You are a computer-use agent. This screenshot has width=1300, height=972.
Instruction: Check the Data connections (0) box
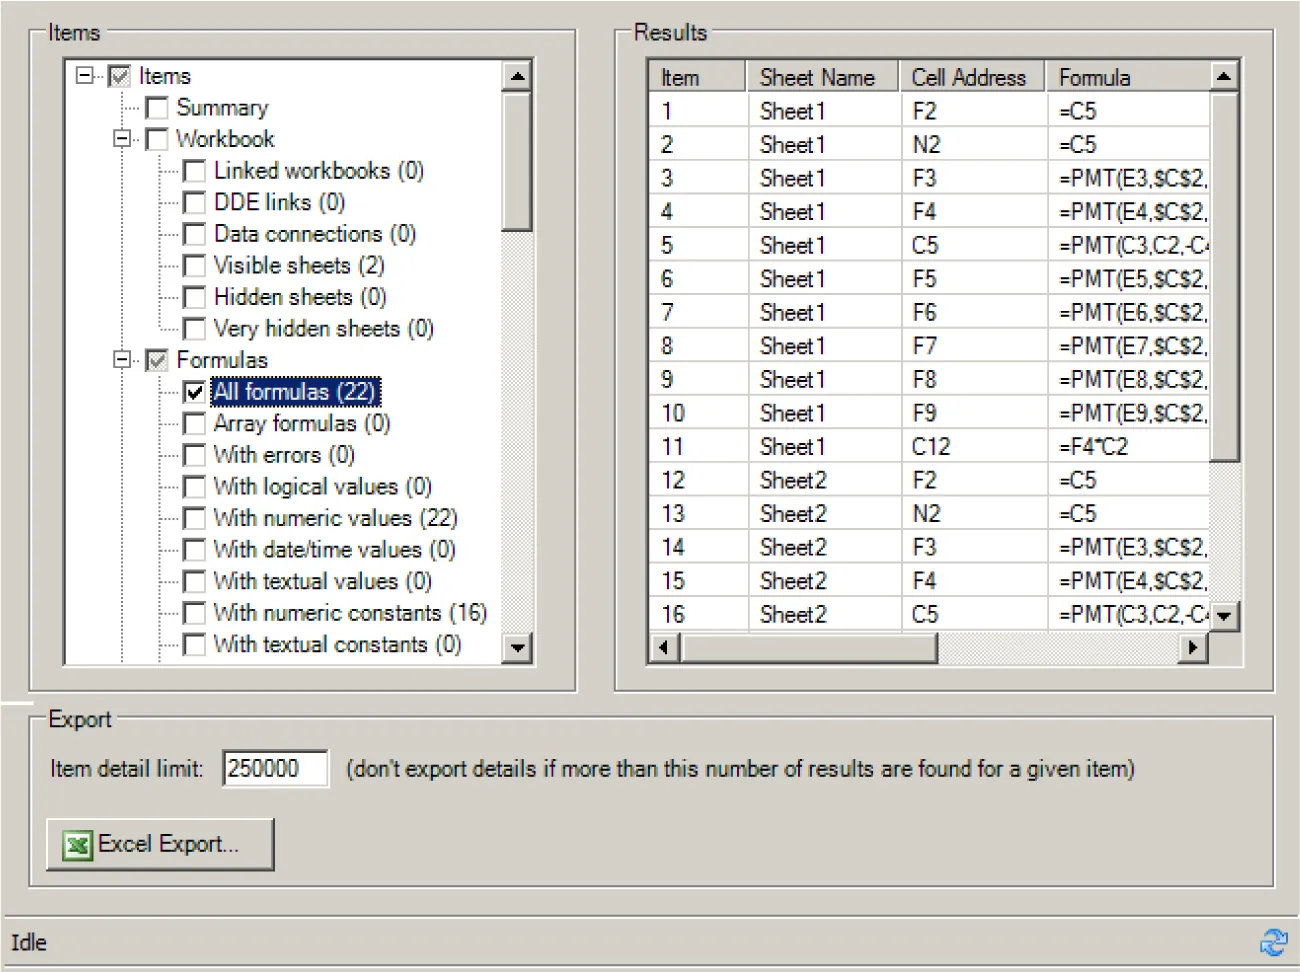[x=194, y=234]
